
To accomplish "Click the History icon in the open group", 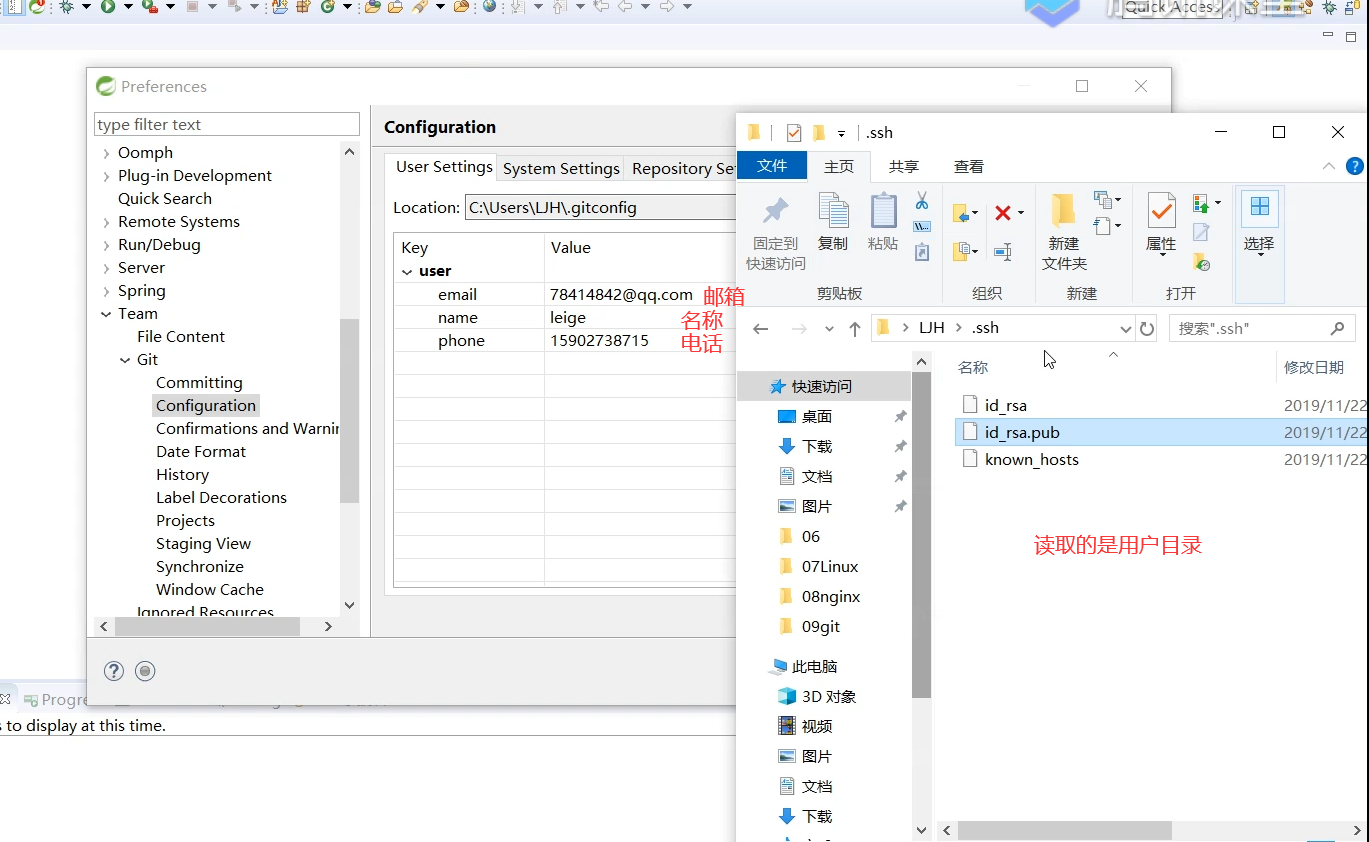I will [x=1202, y=263].
